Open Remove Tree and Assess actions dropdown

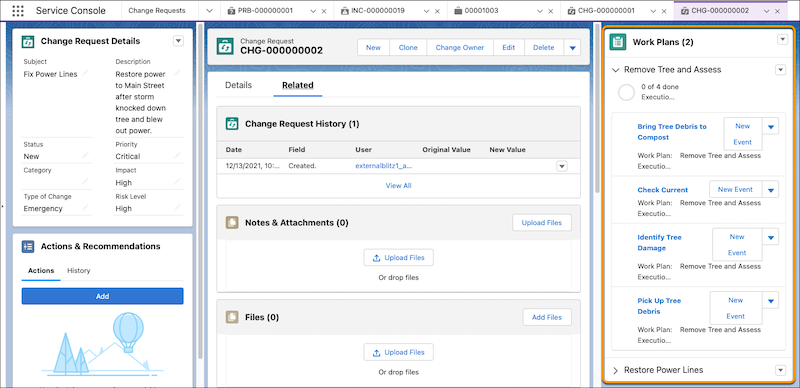click(781, 70)
